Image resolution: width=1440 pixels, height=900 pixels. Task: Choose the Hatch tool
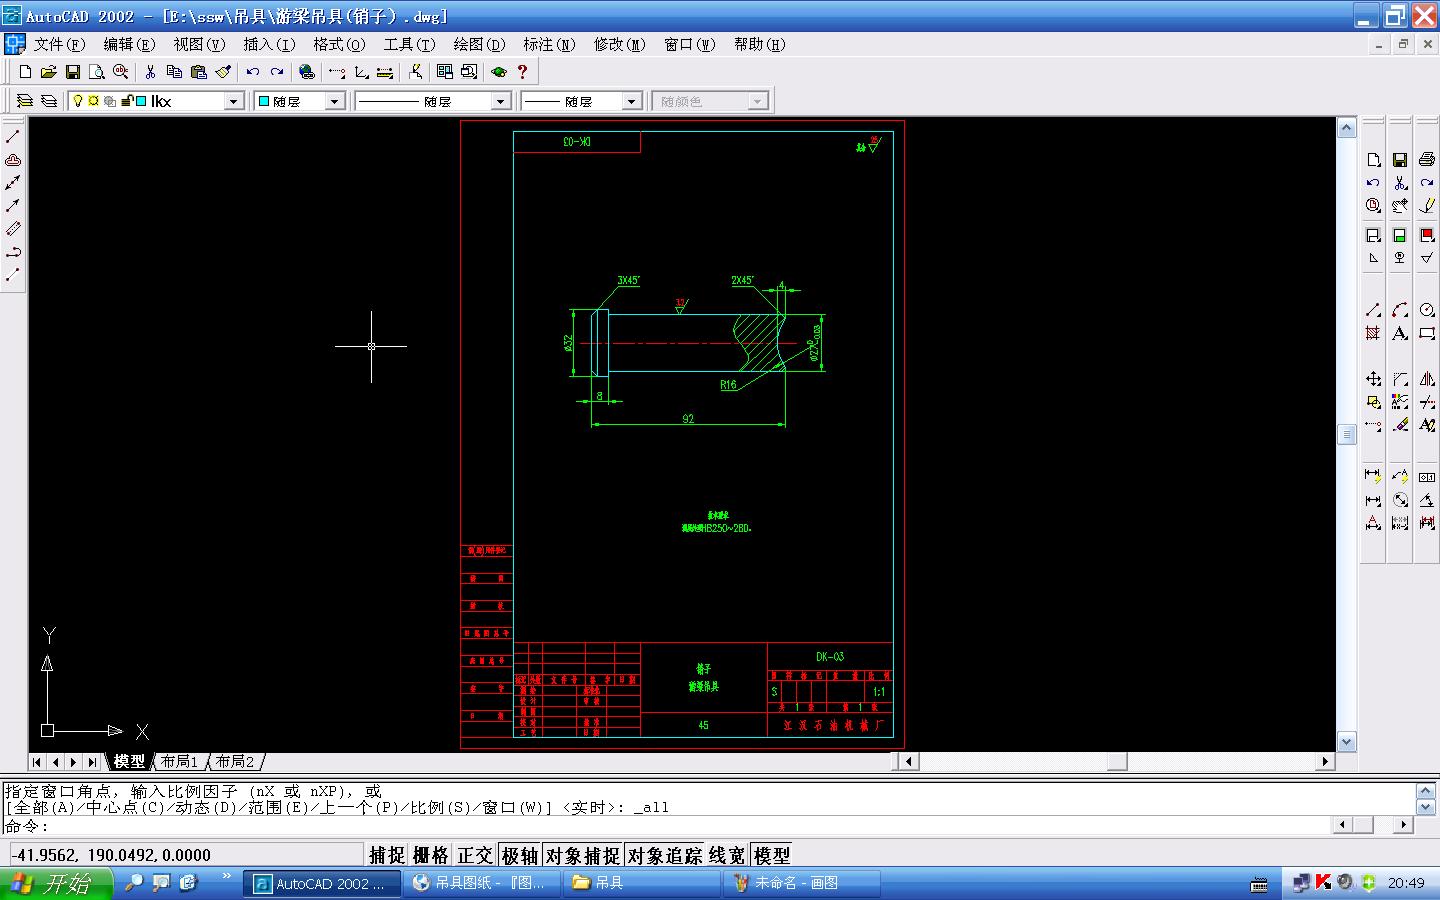pyautogui.click(x=1373, y=333)
